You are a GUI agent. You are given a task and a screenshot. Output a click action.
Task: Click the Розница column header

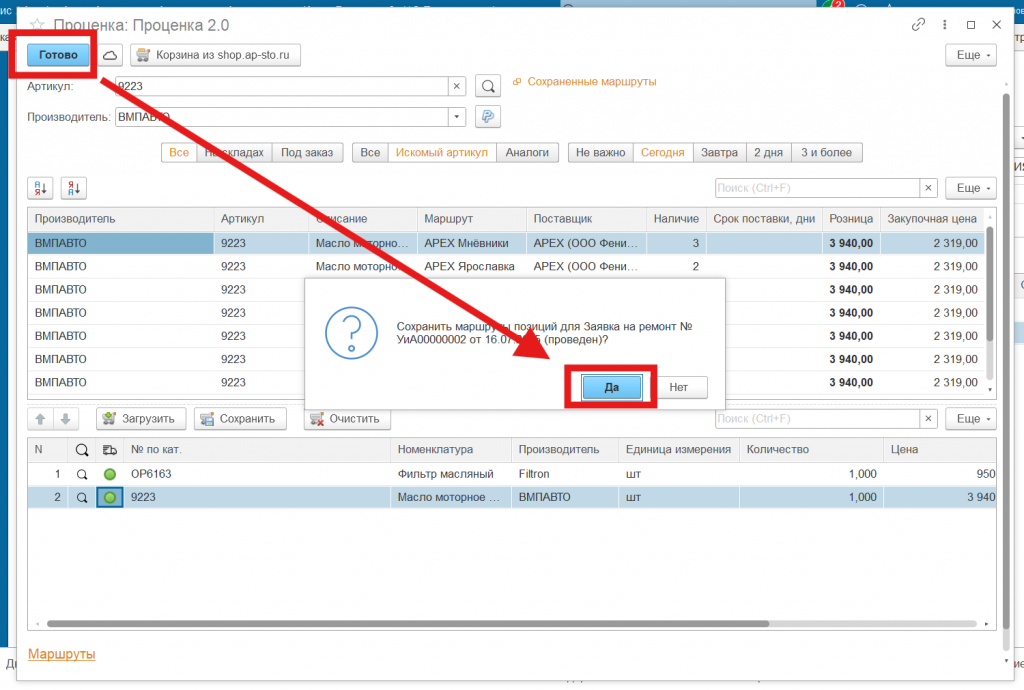click(850, 218)
